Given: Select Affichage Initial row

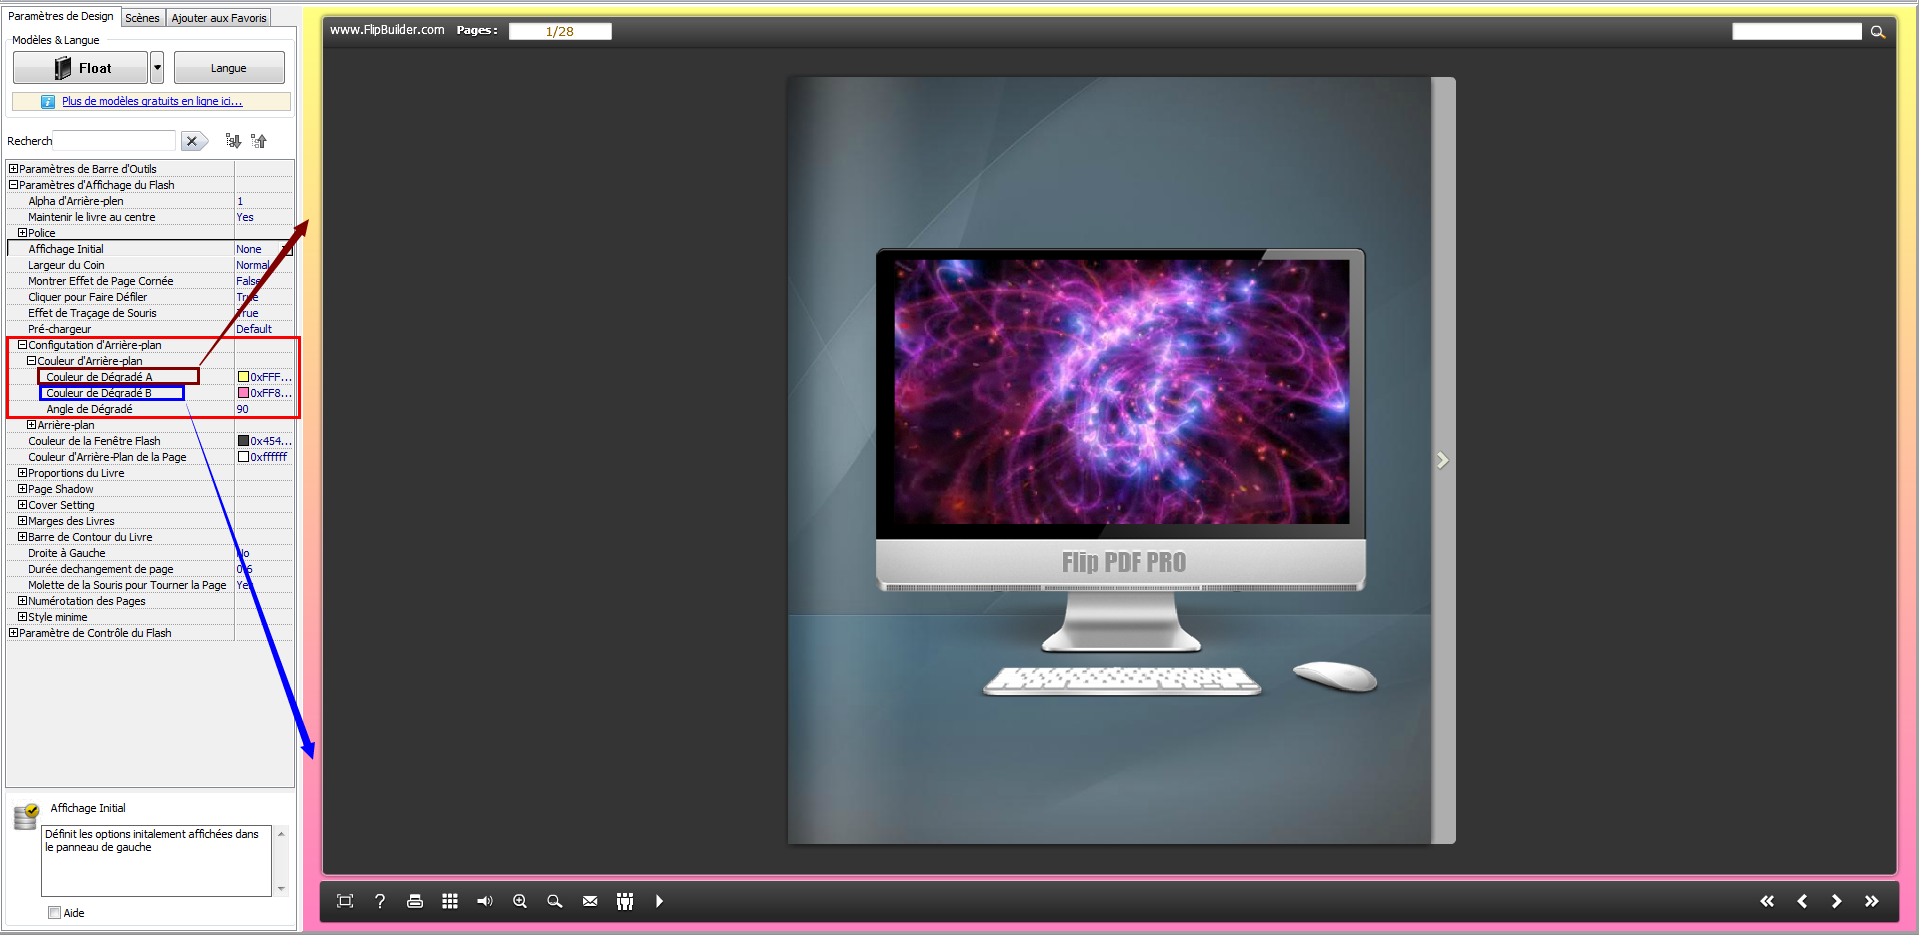Looking at the screenshot, I should coord(150,249).
